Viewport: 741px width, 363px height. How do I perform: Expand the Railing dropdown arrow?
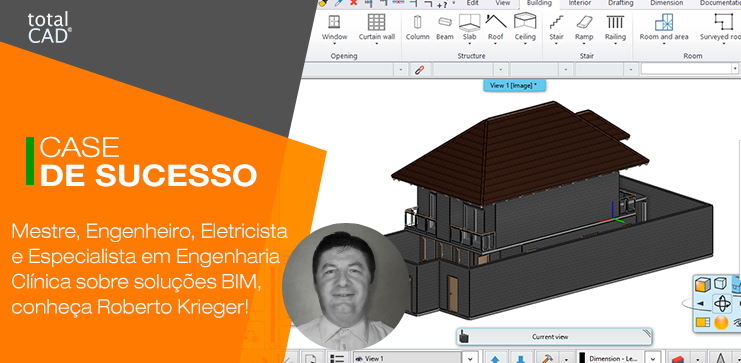coord(615,44)
